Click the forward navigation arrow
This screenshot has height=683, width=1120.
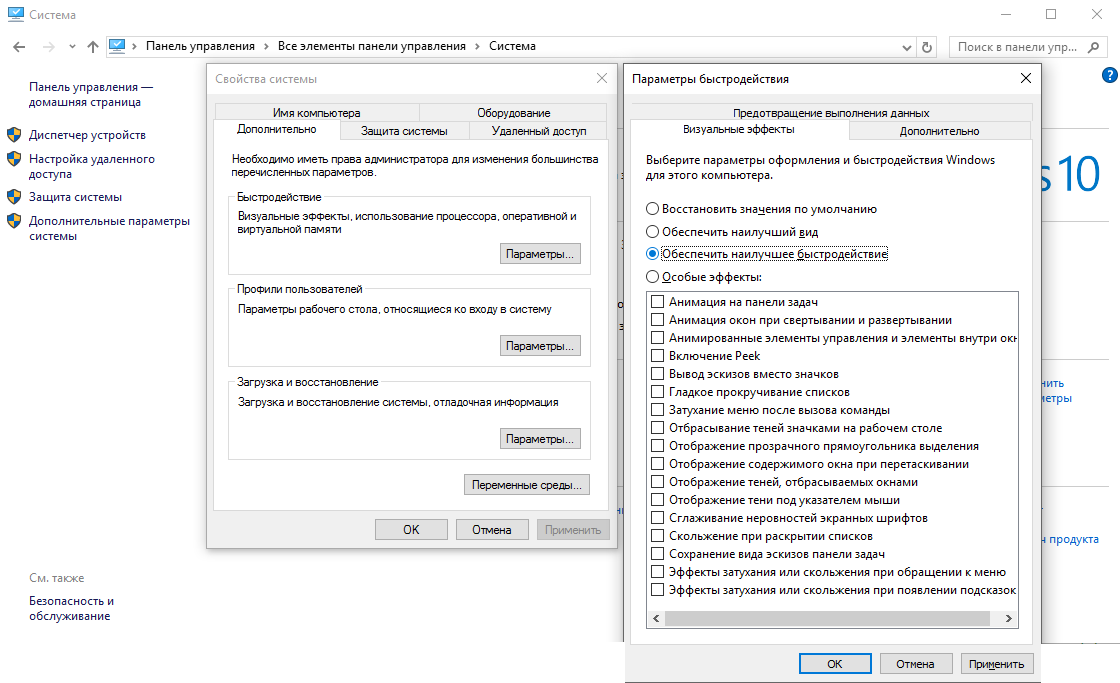click(49, 46)
